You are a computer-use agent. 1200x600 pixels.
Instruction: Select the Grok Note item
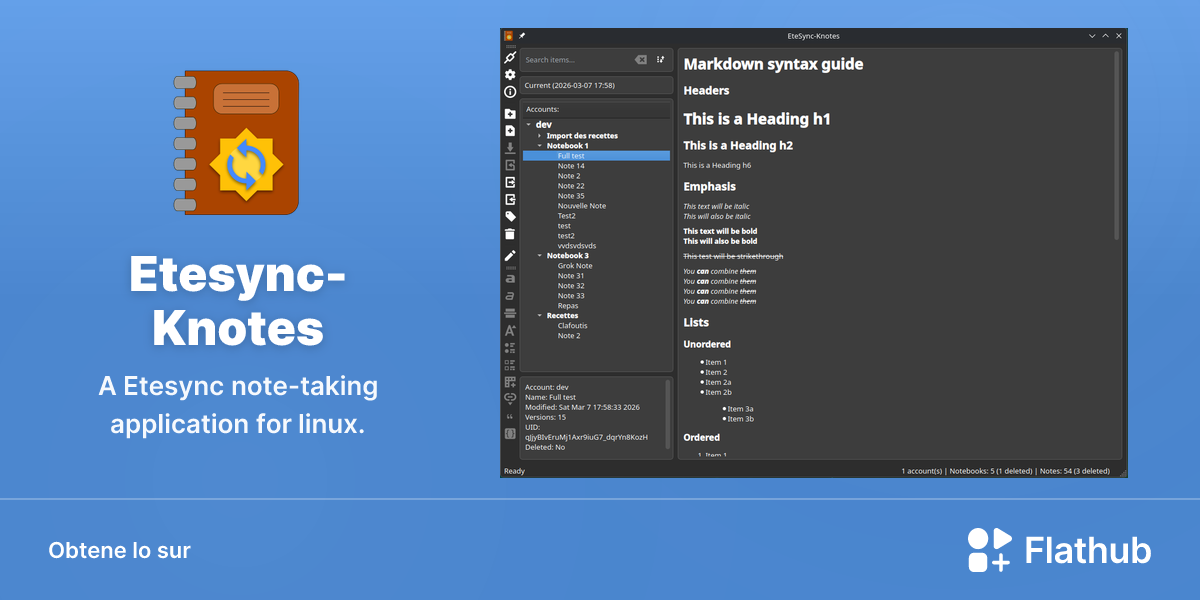click(x=575, y=266)
